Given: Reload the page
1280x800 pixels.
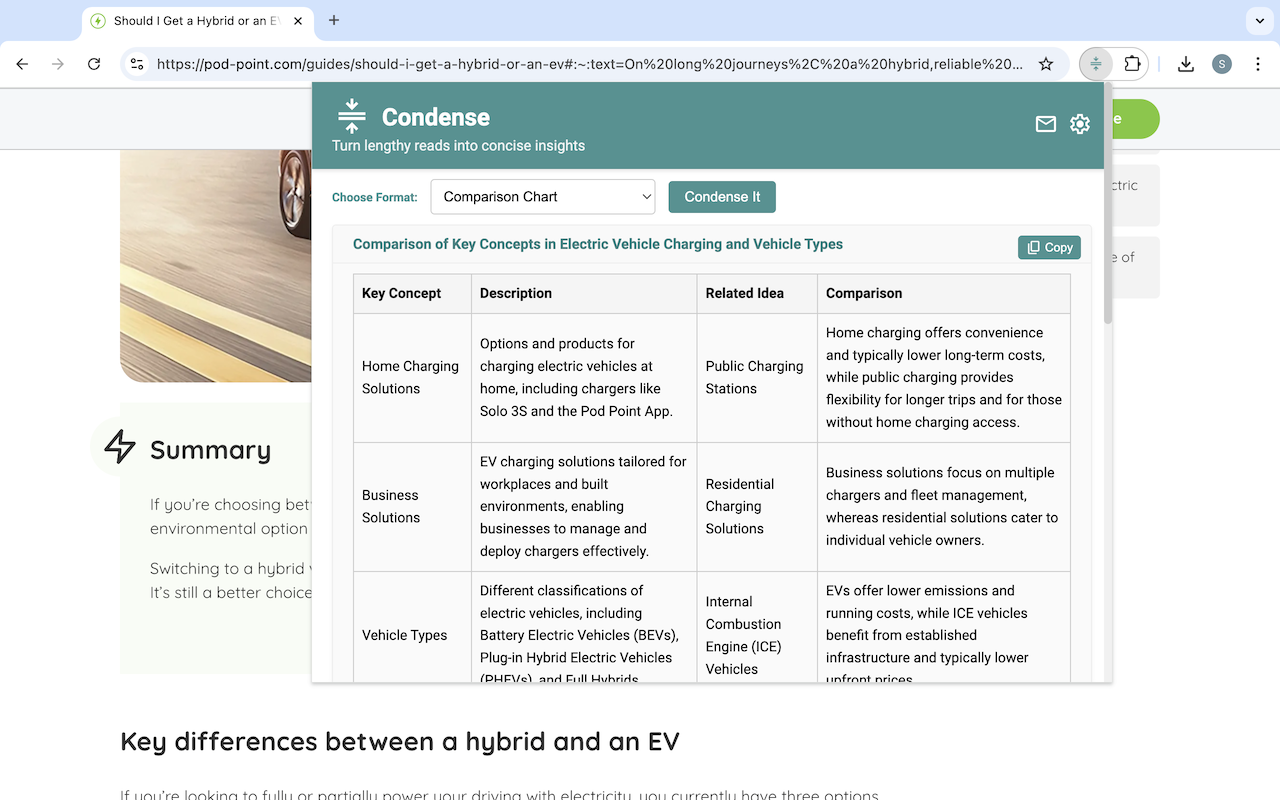Looking at the screenshot, I should point(94,64).
